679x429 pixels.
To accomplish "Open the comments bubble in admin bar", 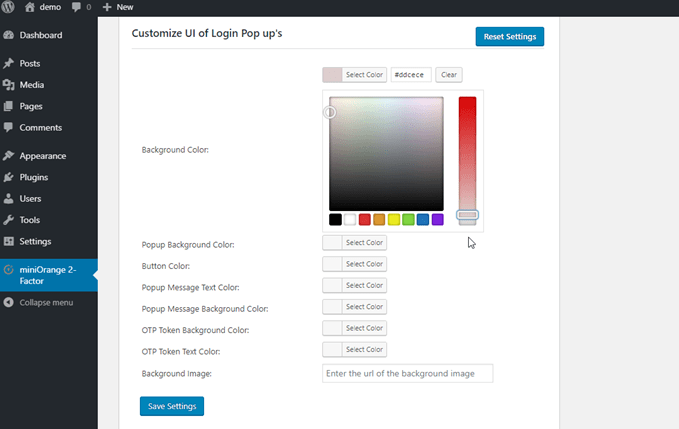I will (77, 7).
